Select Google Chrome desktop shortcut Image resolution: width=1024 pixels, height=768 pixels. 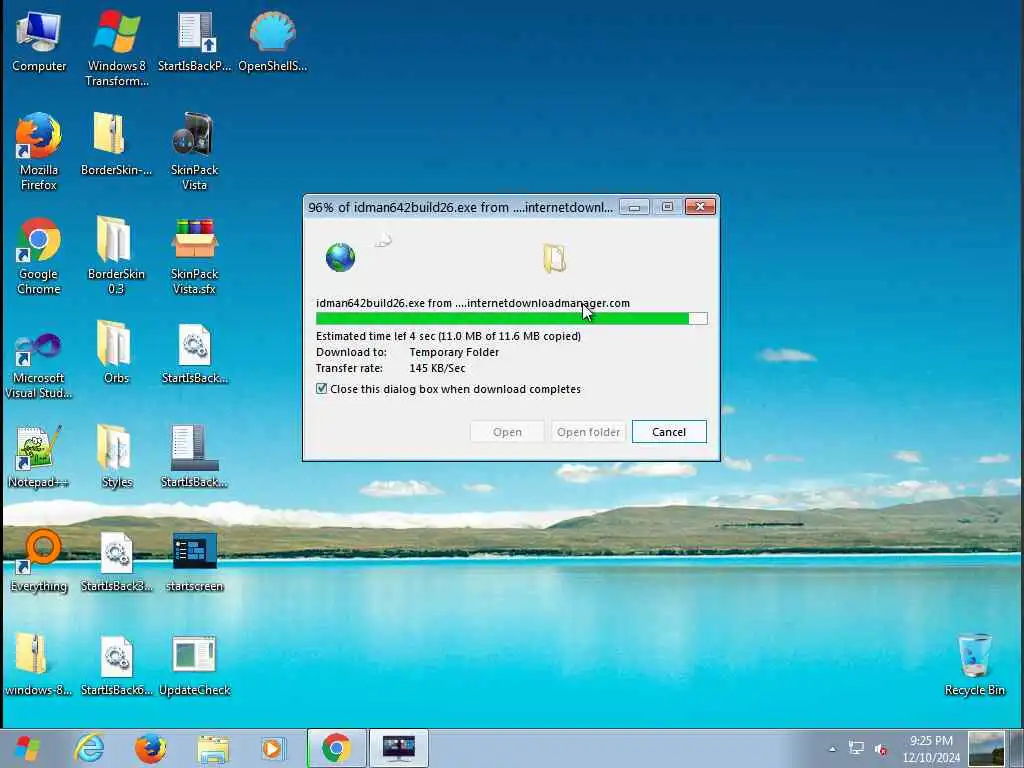click(39, 256)
